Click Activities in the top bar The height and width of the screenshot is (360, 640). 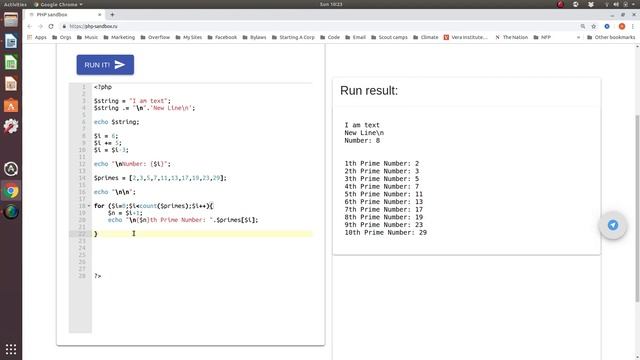[15, 4]
